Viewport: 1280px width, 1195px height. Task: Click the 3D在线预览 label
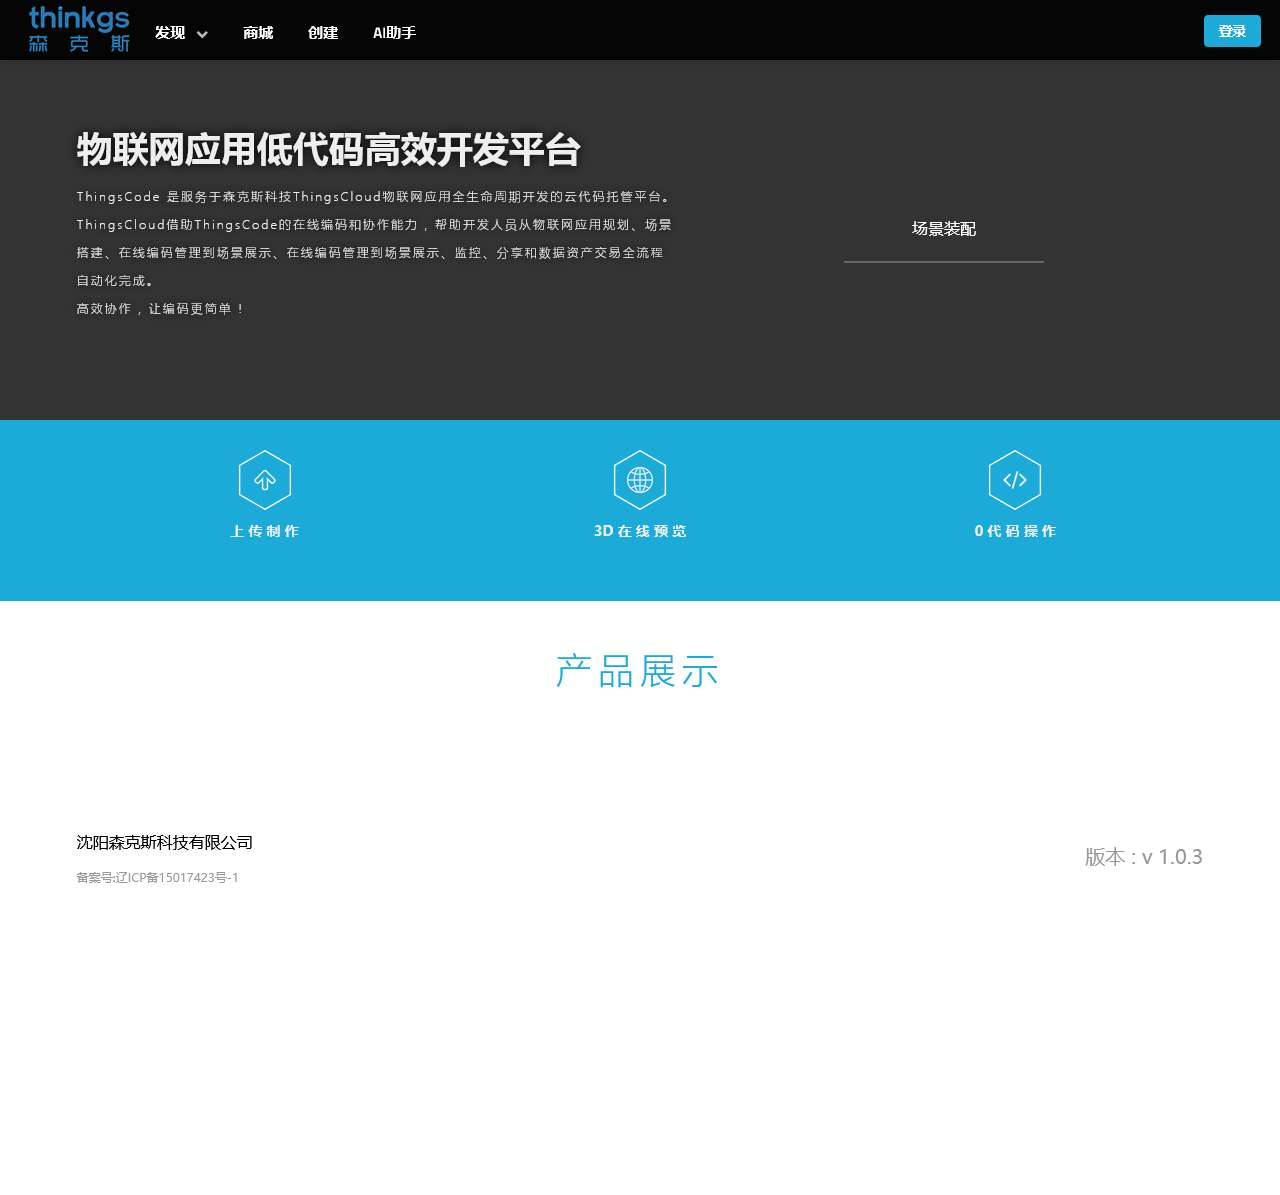pyautogui.click(x=640, y=531)
